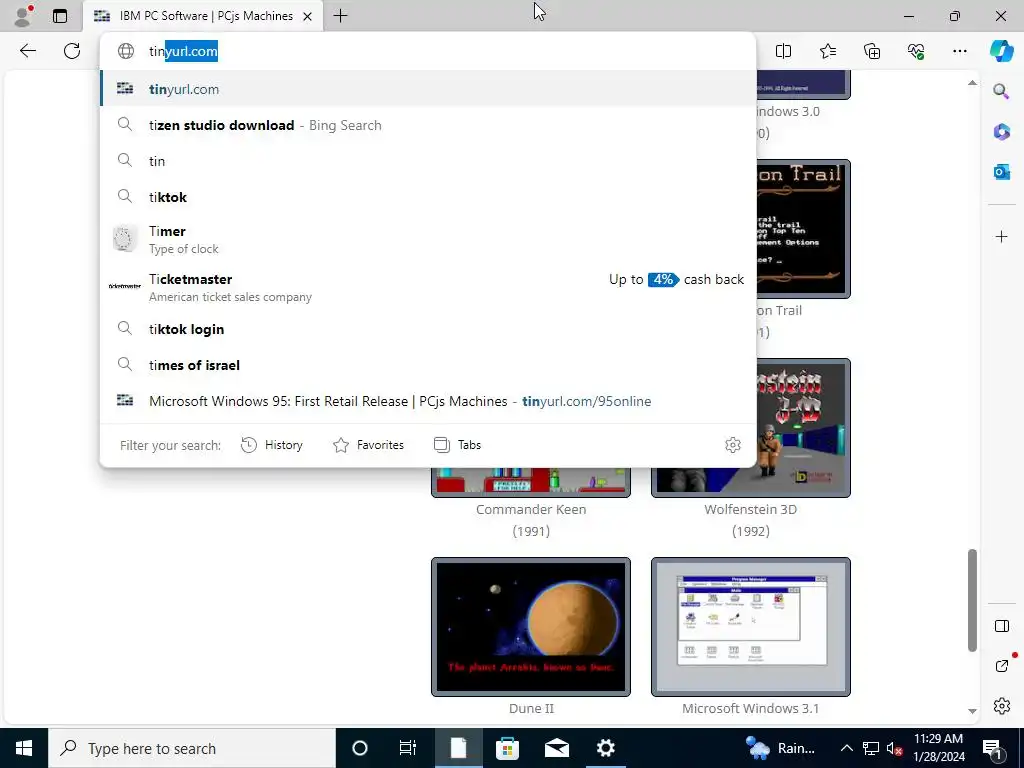Pick the Ticketmaster suggestion

coord(428,287)
